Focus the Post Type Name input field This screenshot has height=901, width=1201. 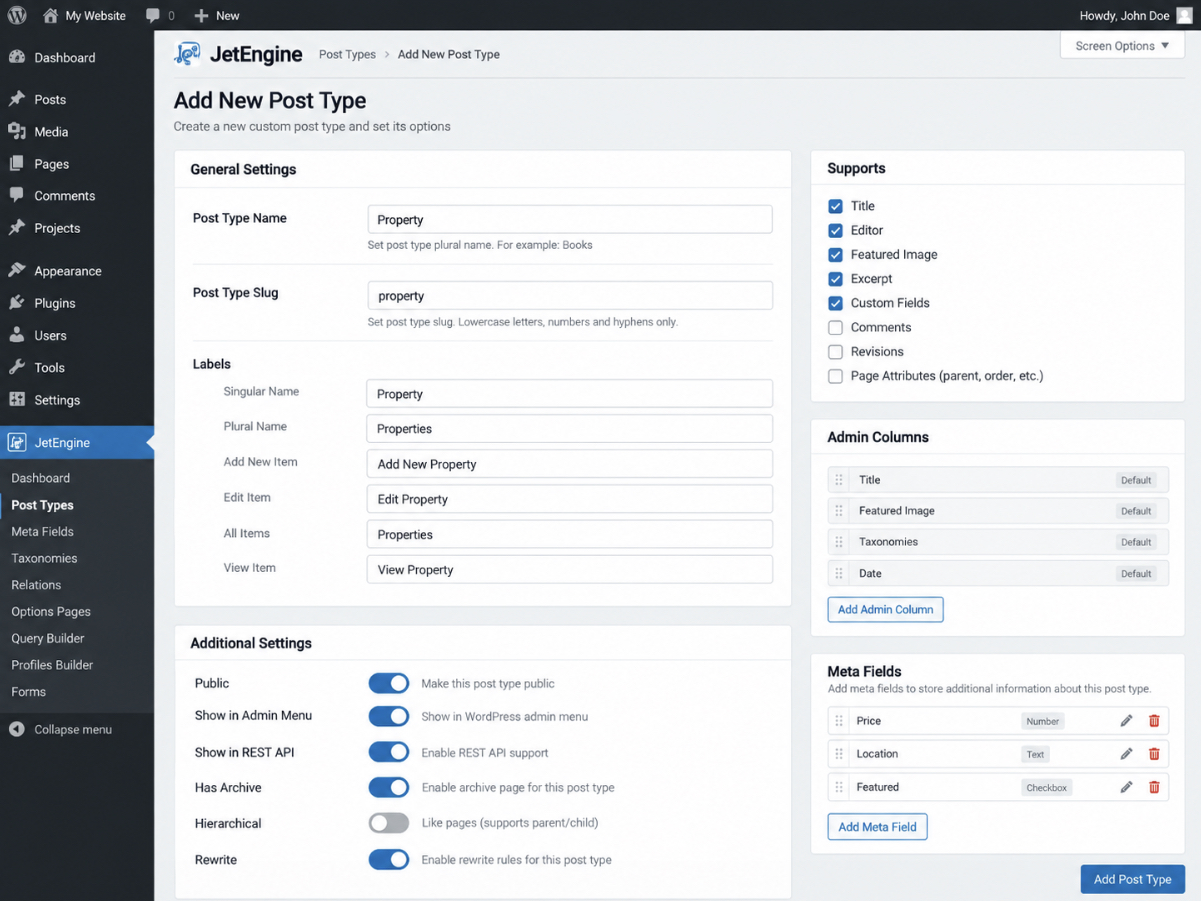click(570, 219)
